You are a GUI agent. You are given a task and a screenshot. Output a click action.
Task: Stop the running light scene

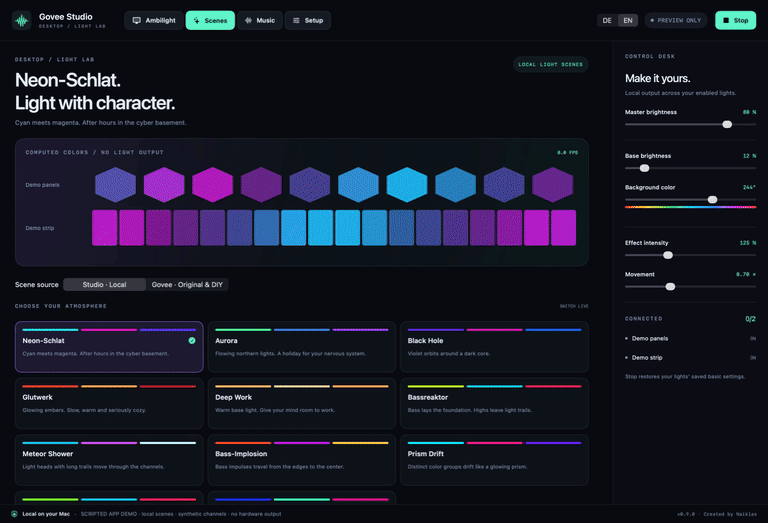[x=735, y=21]
